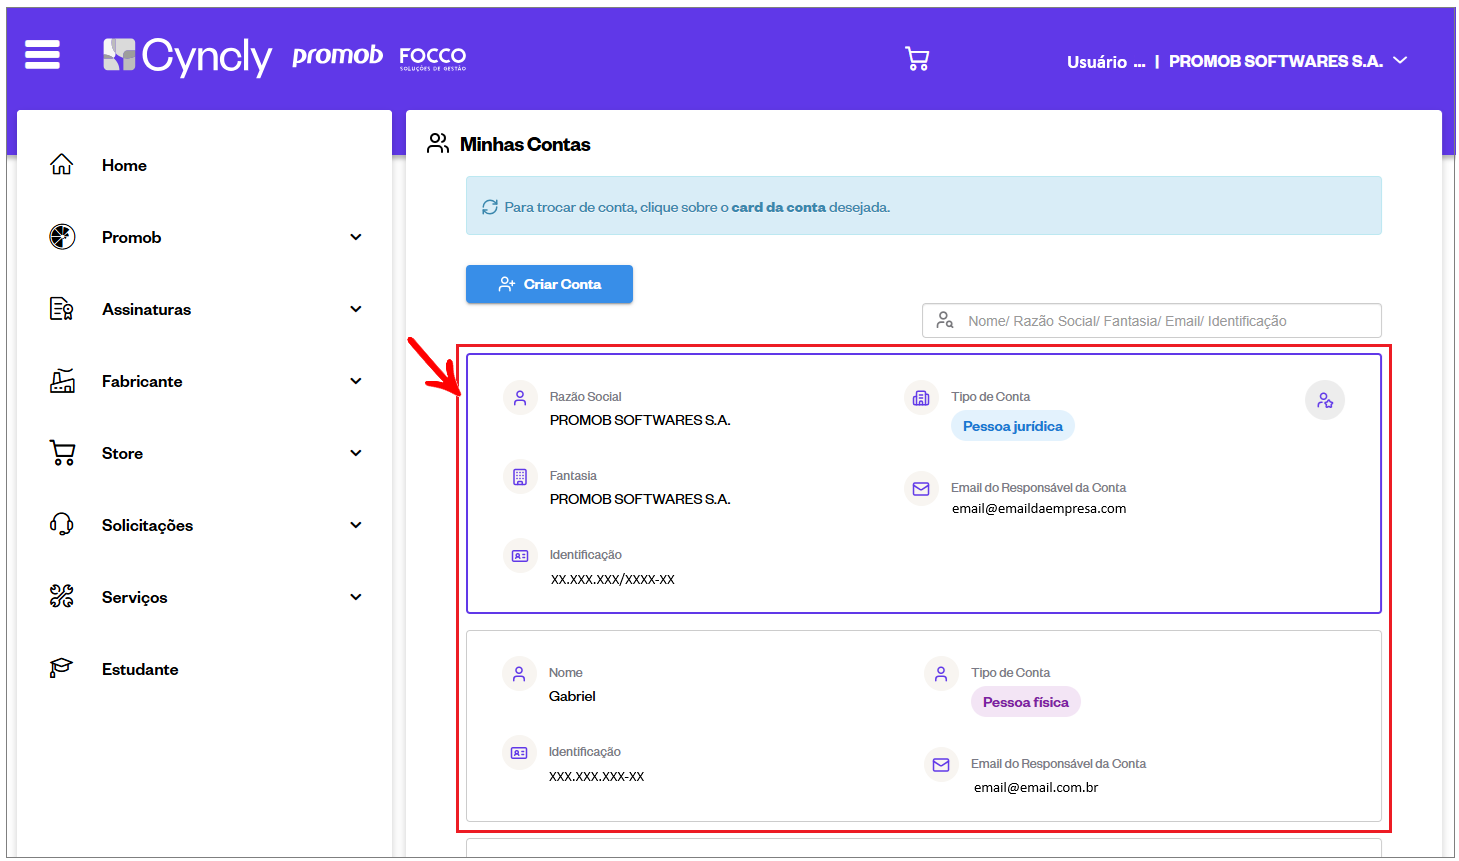Screen dimensions: 1459x861
Task: Click the "card da conta" bold text in banner
Action: pyautogui.click(x=779, y=207)
